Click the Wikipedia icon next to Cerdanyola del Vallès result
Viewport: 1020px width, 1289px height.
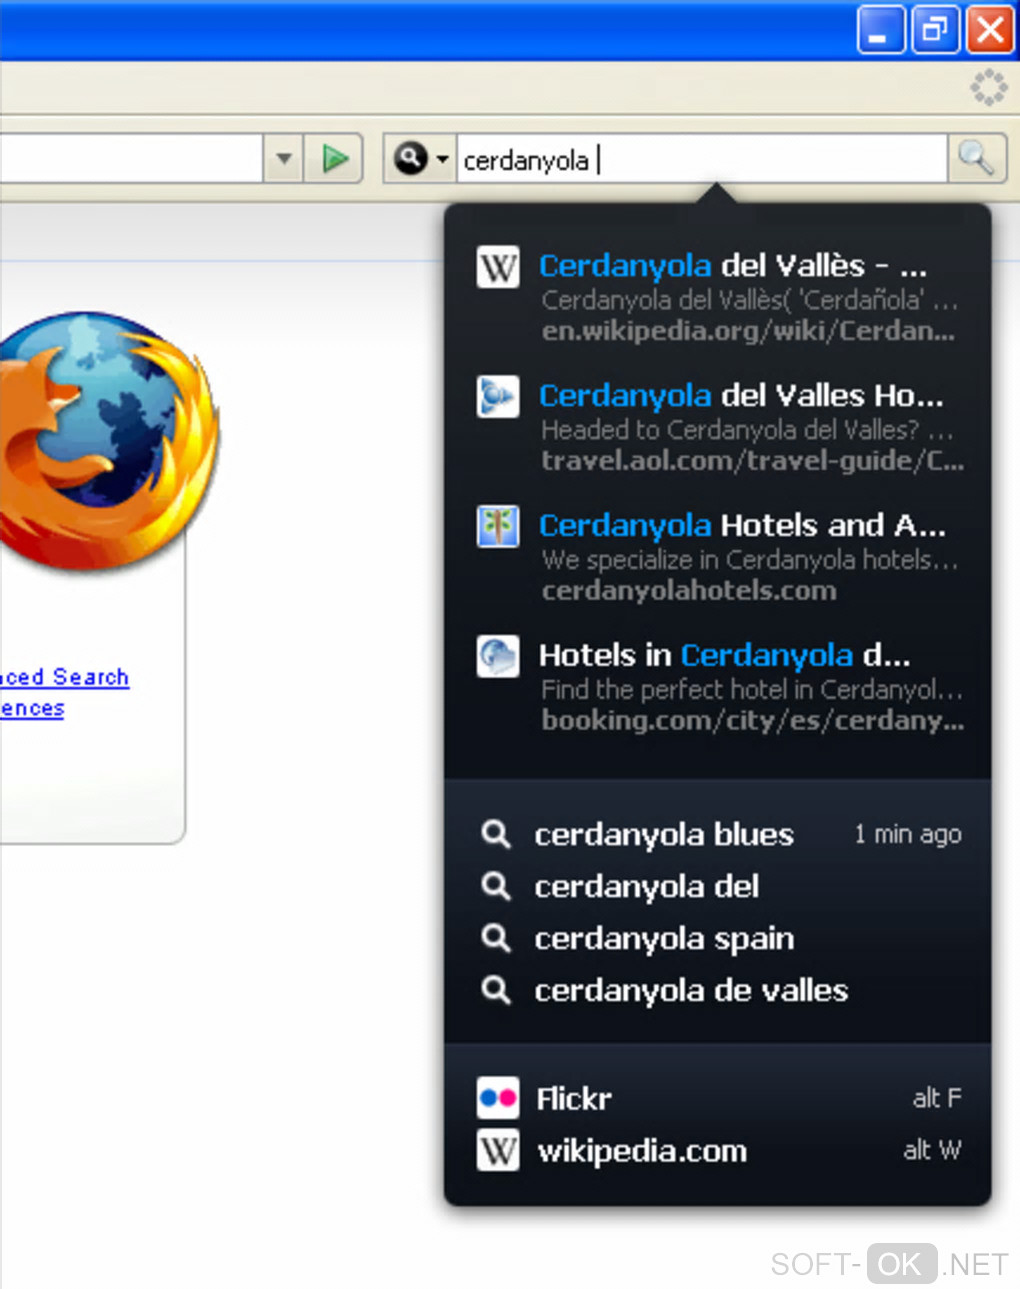498,267
